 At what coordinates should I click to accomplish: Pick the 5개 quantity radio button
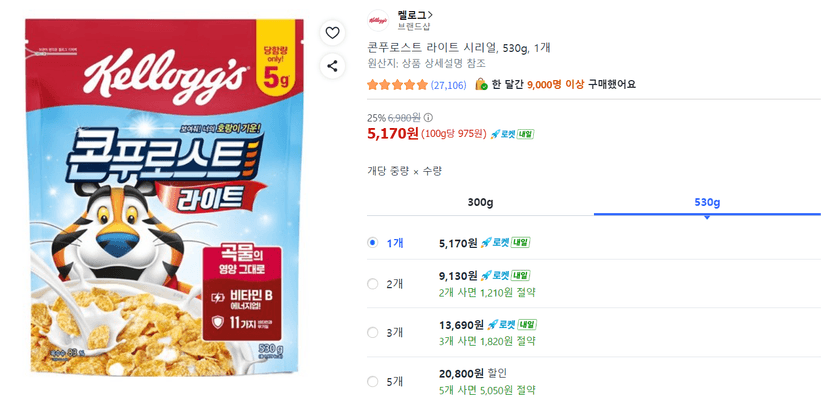[x=372, y=382]
